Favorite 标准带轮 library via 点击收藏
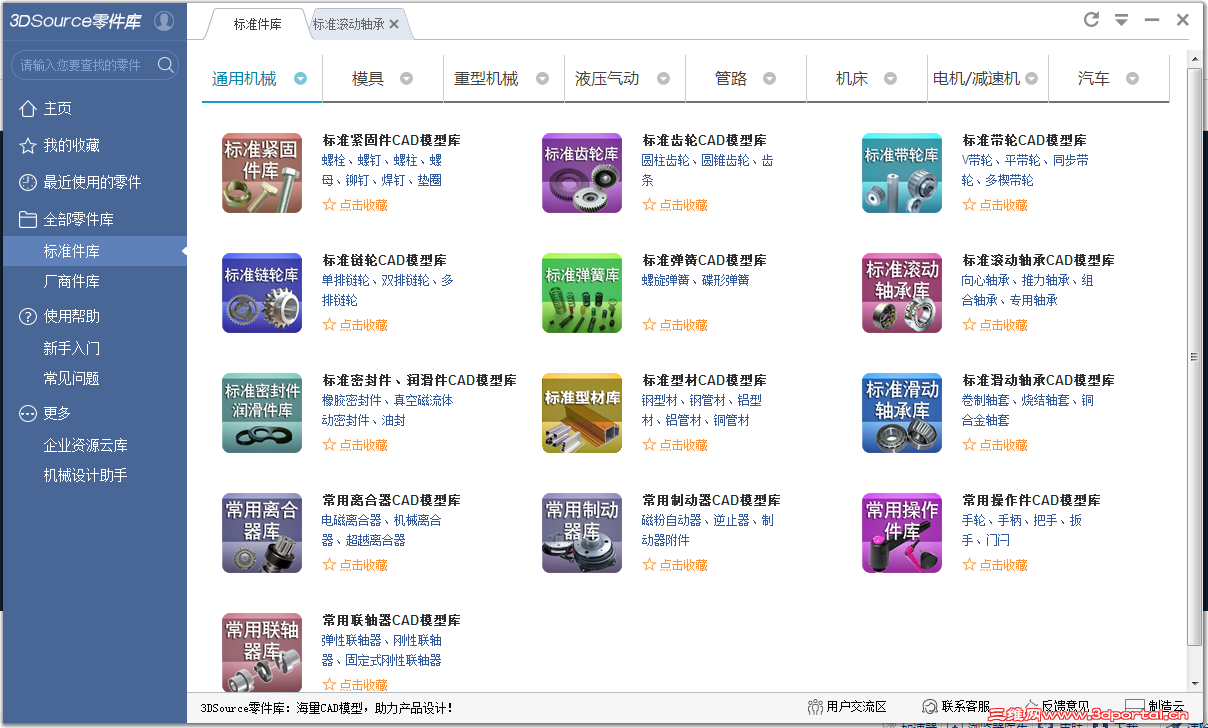 (x=995, y=205)
